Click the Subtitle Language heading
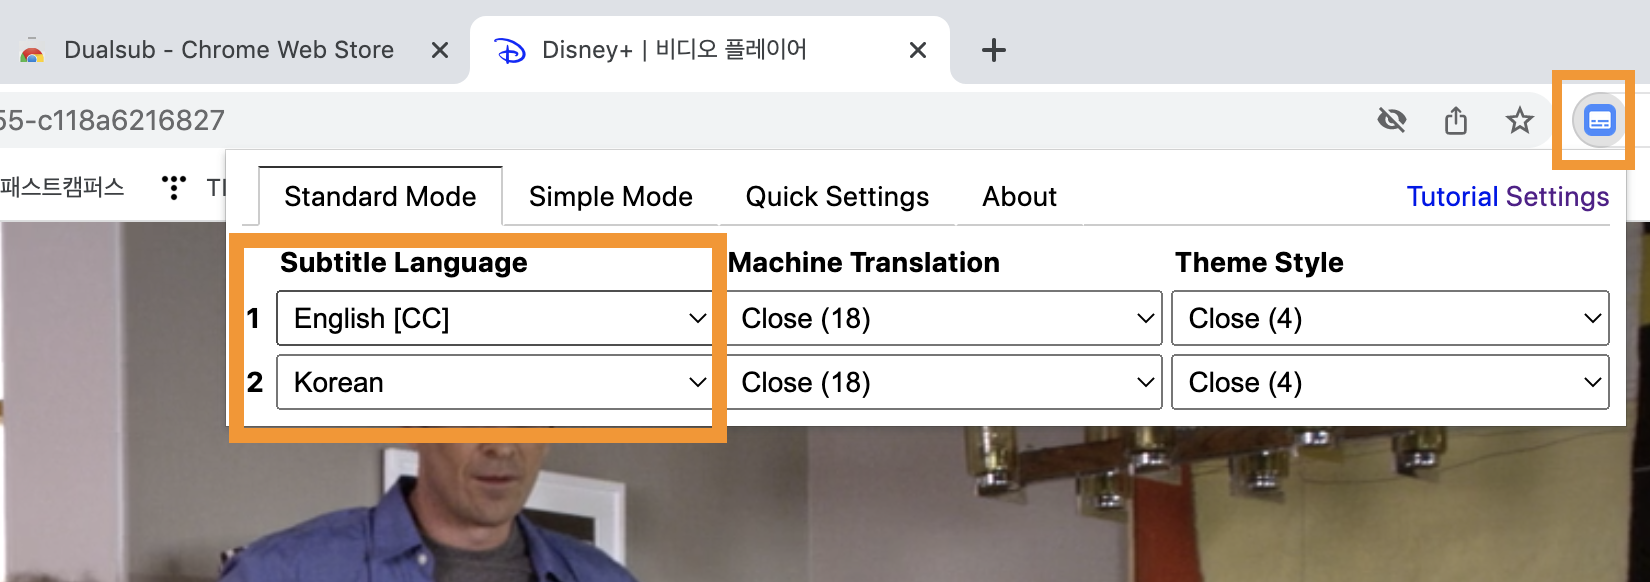1650x582 pixels. [403, 262]
